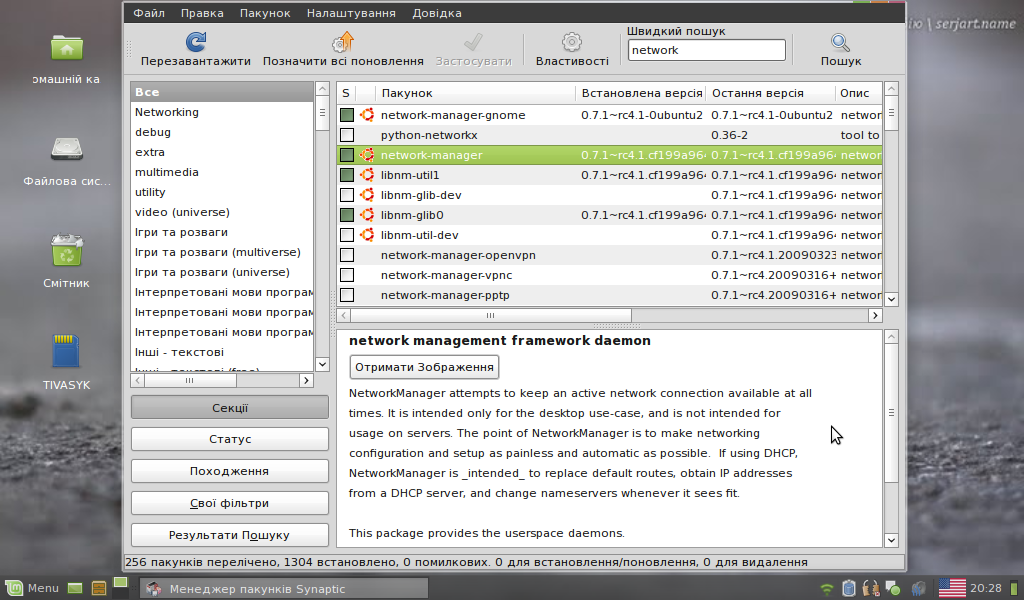The height and width of the screenshot is (600, 1024).
Task: Click the show desktop icon next to Menu
Action: point(75,588)
